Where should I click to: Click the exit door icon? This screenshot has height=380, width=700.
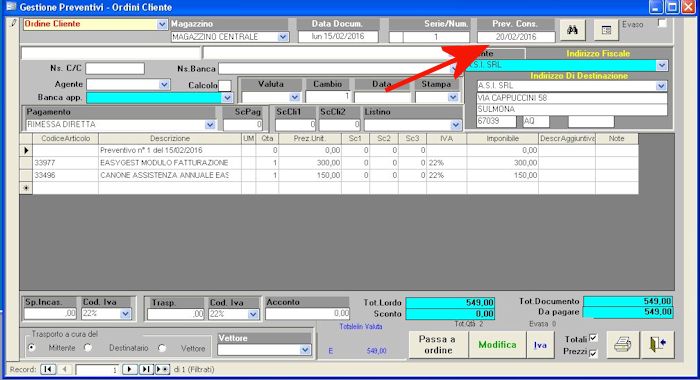coord(658,344)
